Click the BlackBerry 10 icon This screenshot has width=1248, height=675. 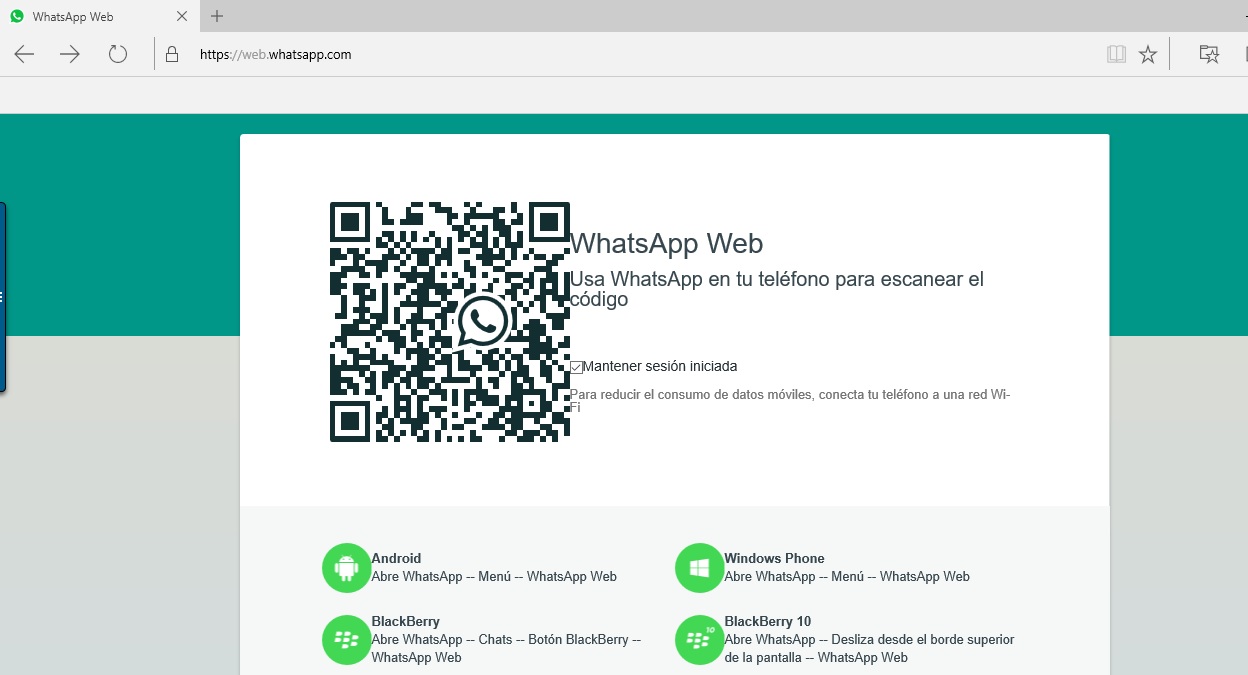pyautogui.click(x=699, y=639)
